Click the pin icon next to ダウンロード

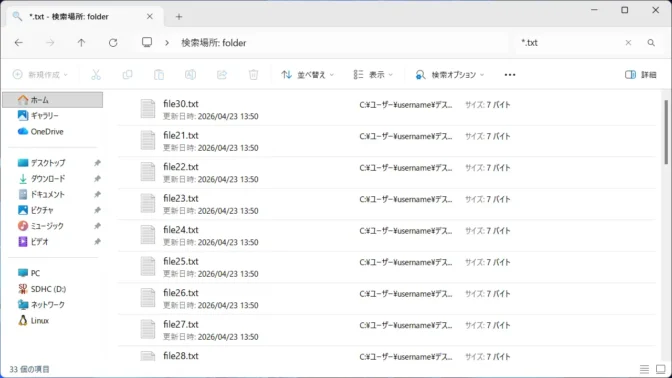click(97, 179)
